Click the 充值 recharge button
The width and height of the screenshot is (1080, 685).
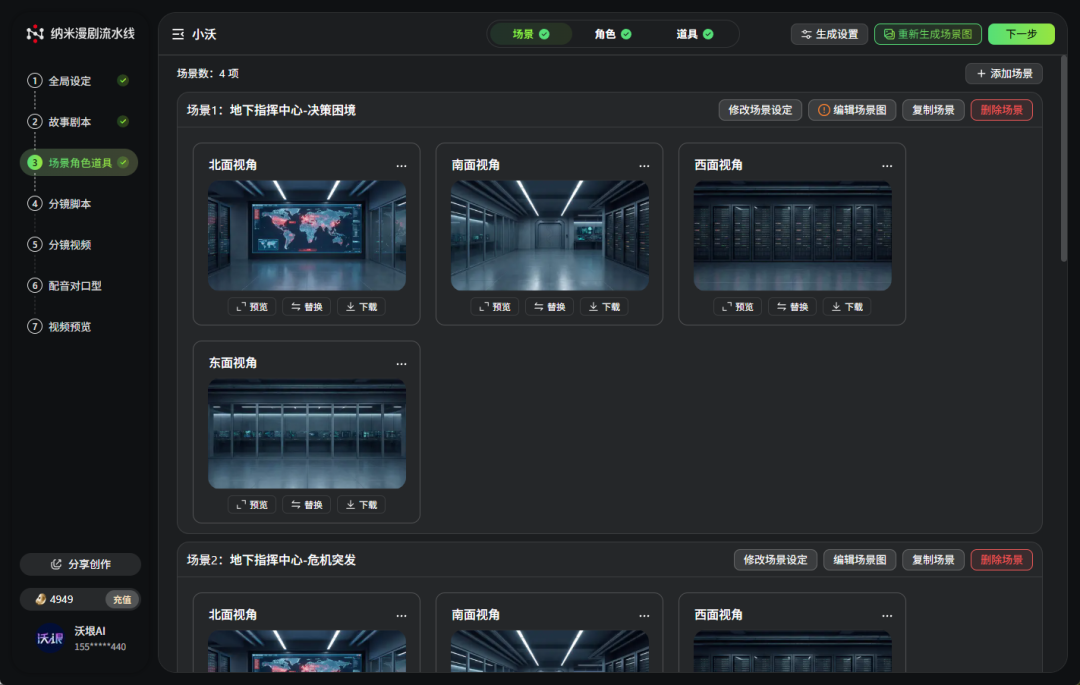pos(122,600)
